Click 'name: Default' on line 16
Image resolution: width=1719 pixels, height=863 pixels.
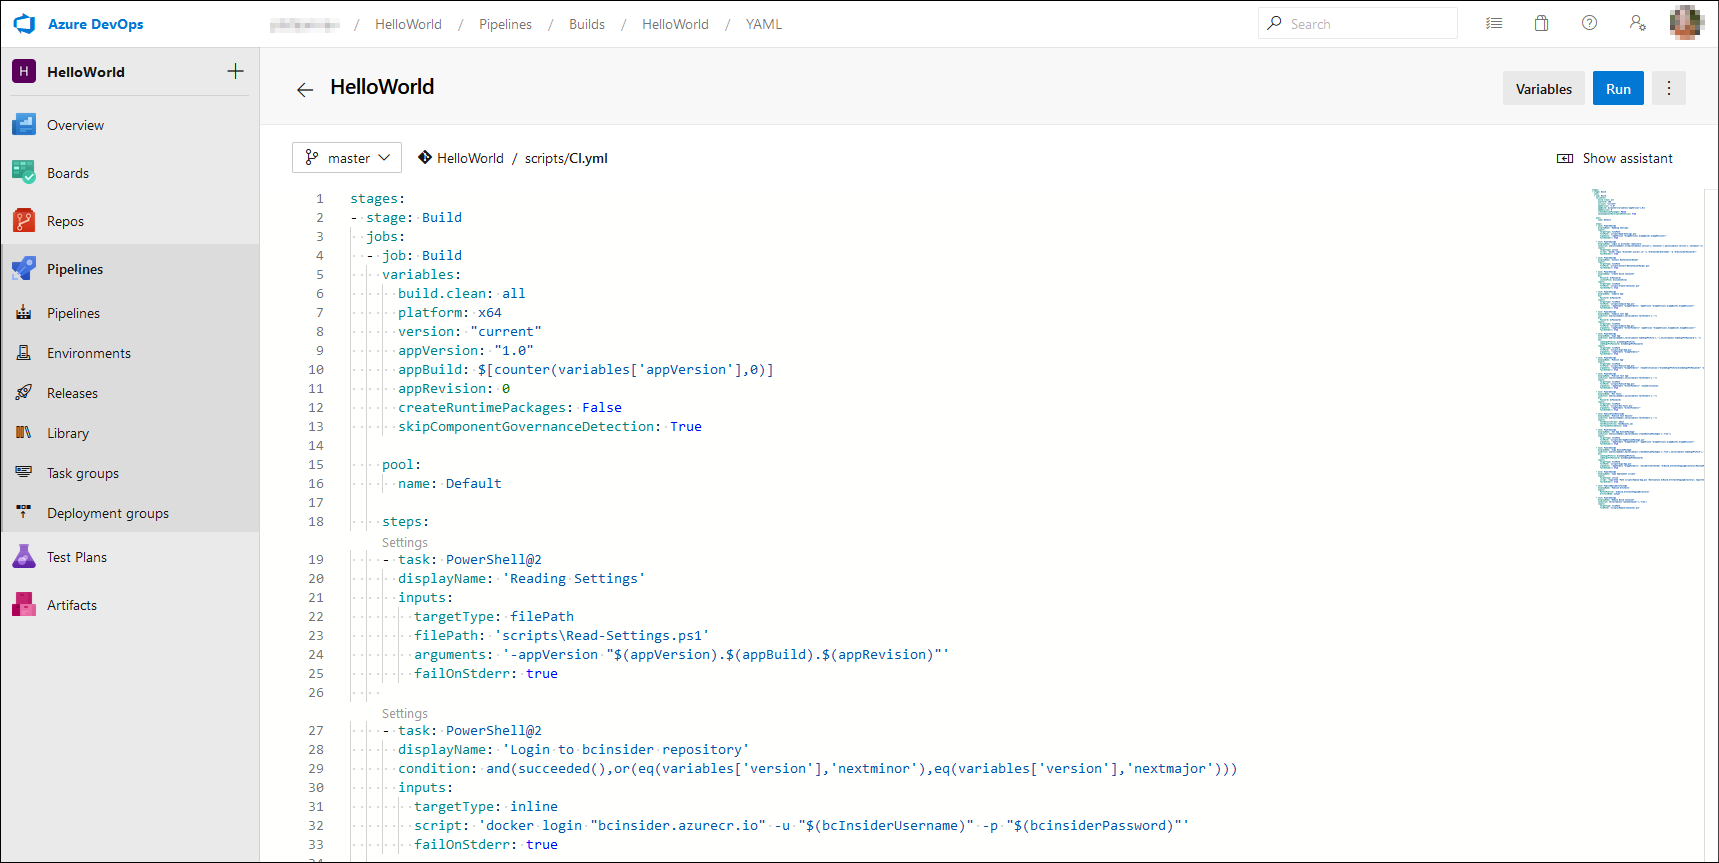(450, 484)
